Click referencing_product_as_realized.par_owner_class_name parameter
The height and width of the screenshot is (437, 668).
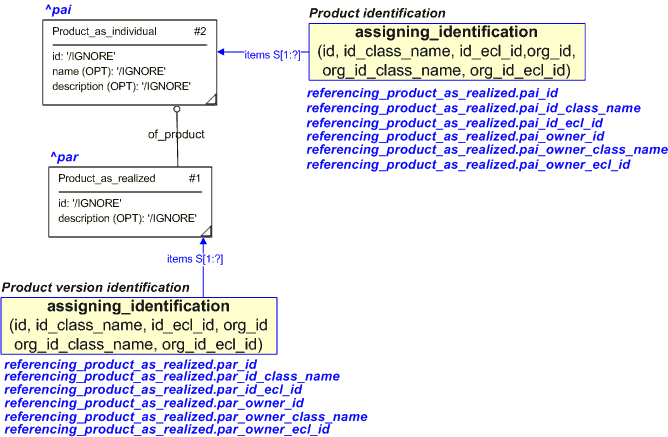pos(185,417)
